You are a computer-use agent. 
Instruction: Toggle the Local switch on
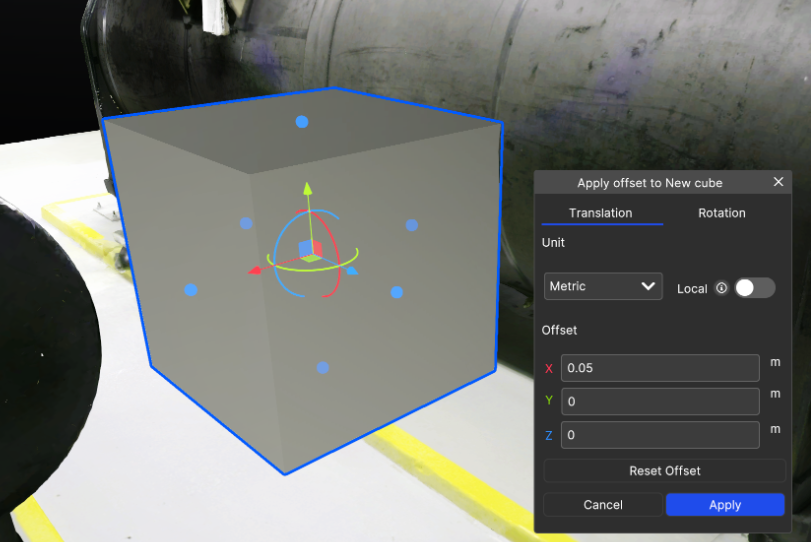coord(754,288)
